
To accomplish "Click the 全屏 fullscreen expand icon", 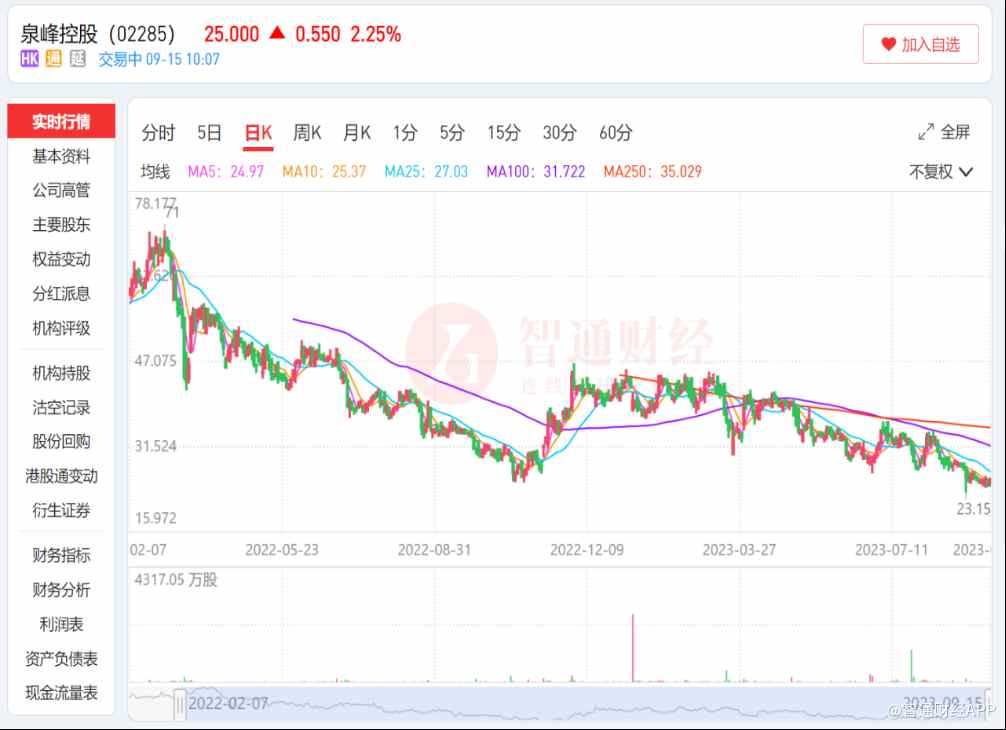I will pos(926,131).
